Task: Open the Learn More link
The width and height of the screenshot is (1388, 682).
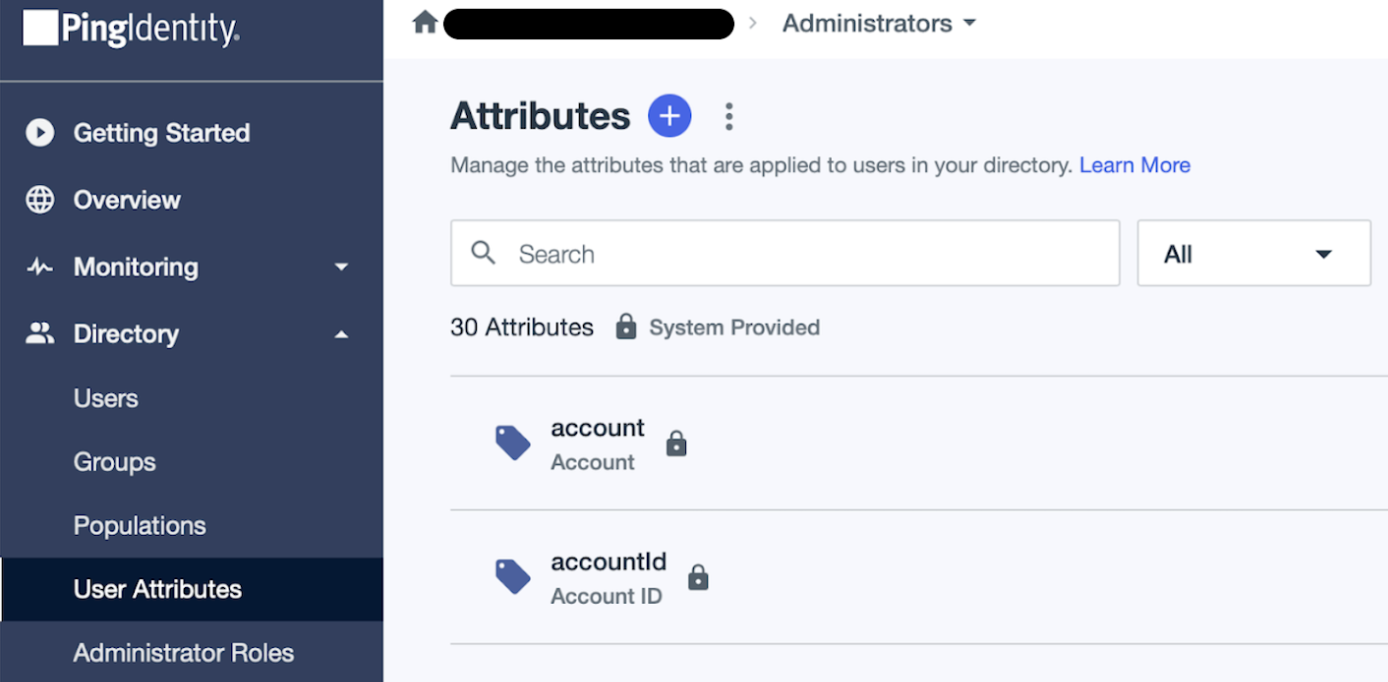Action: [x=1134, y=165]
